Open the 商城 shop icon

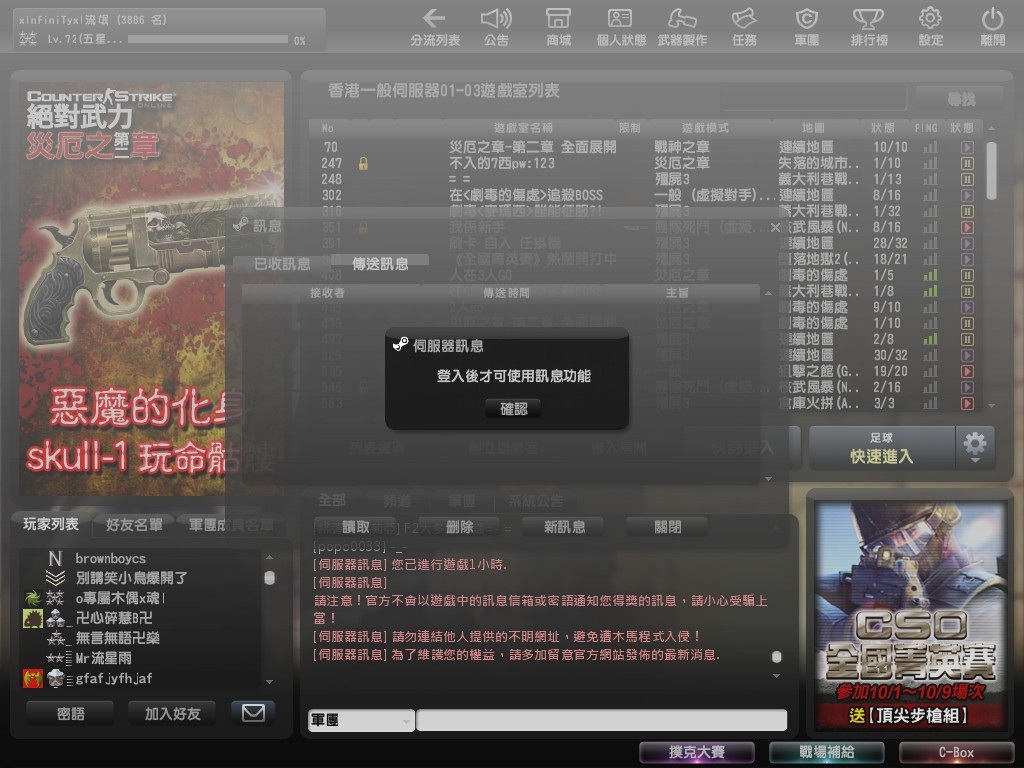click(558, 26)
